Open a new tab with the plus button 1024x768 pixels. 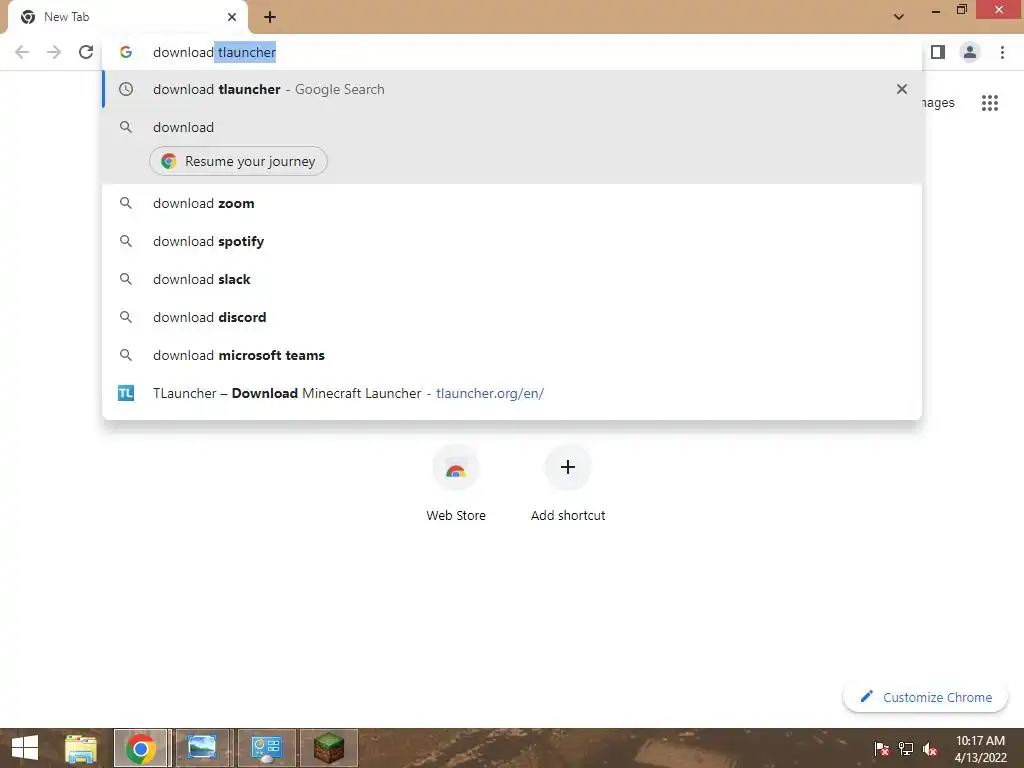click(x=270, y=17)
